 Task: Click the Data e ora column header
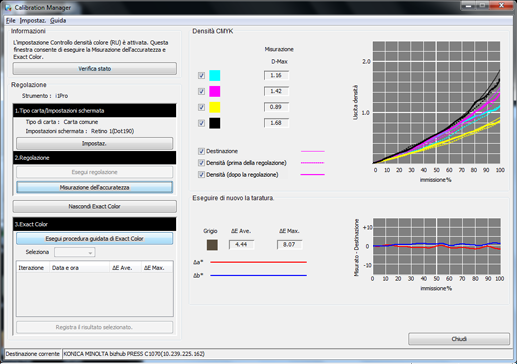[x=79, y=268]
